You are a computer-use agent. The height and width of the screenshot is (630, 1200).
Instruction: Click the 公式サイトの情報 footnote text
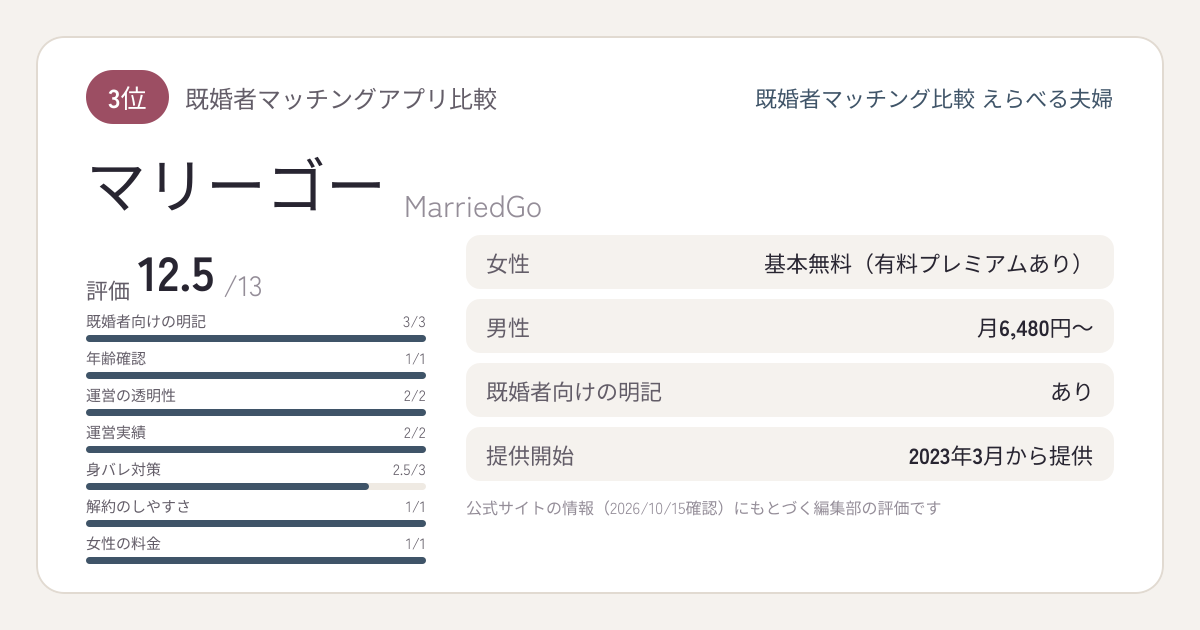coord(704,508)
